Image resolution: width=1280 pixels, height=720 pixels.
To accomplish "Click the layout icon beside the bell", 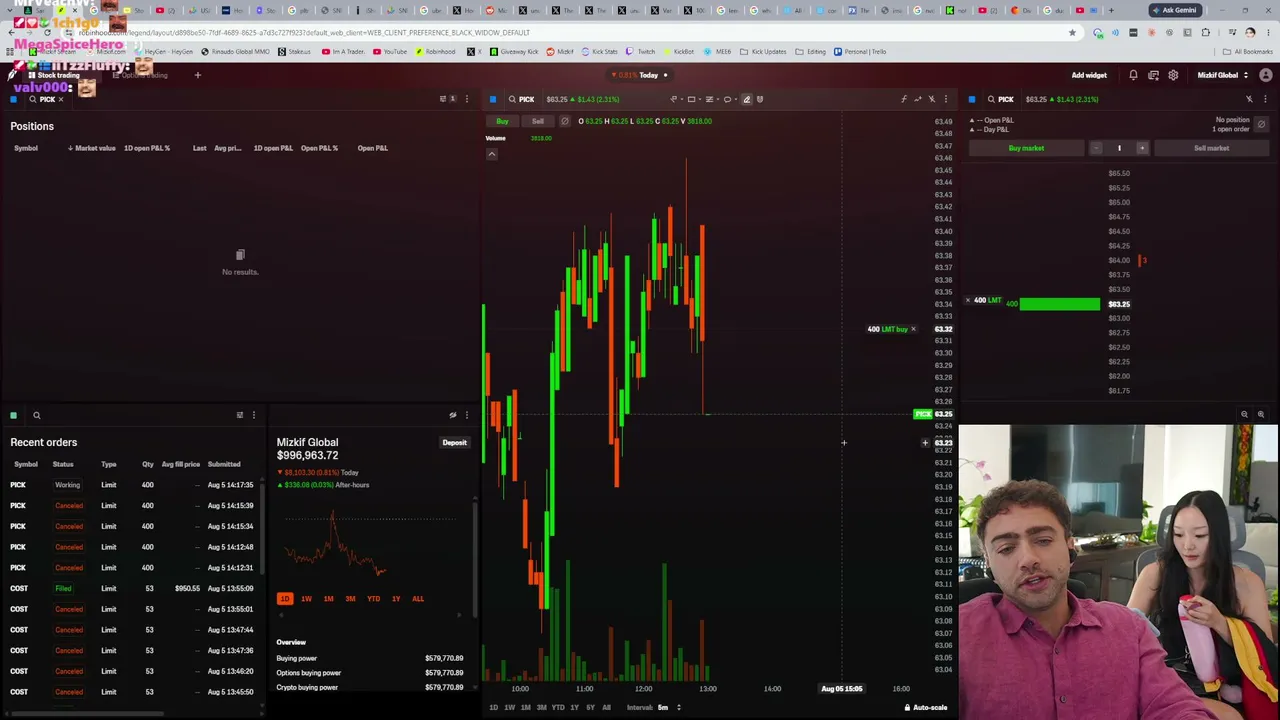I will tap(1153, 75).
